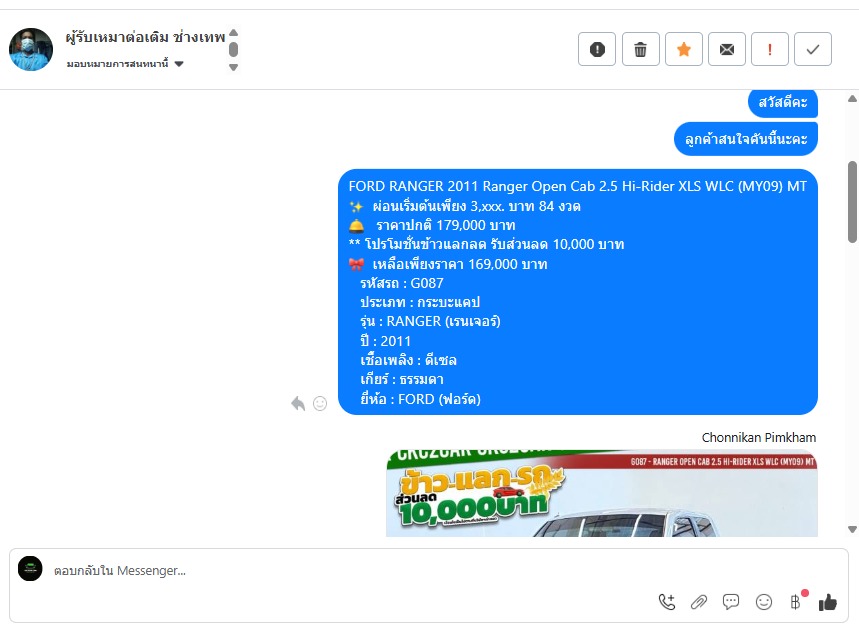Reply to the Ford Ranger message
The image size is (859, 625).
coord(297,404)
